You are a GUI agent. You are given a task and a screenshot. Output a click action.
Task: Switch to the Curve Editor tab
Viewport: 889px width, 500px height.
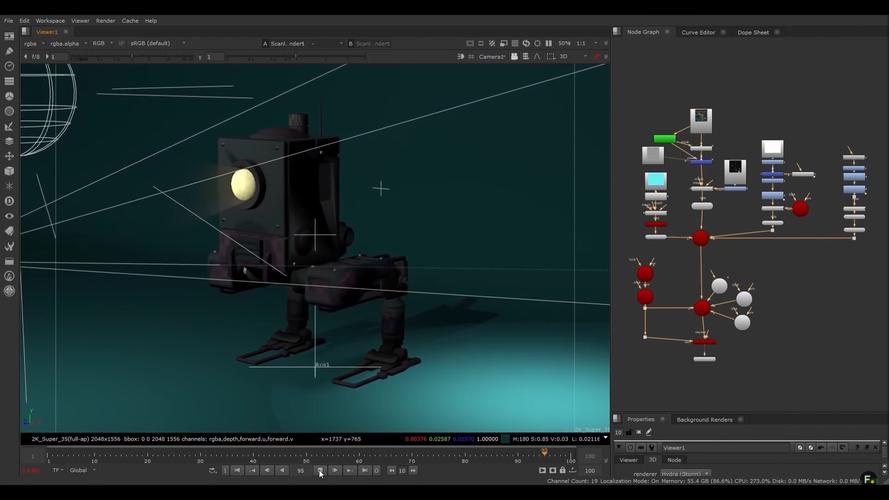[x=698, y=32]
